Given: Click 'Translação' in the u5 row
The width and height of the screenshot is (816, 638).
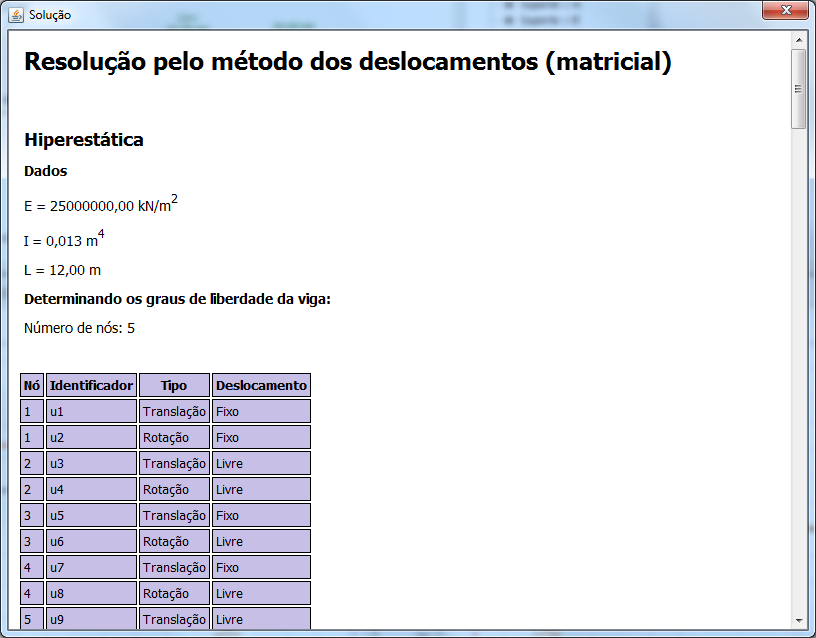Looking at the screenshot, I should (174, 515).
